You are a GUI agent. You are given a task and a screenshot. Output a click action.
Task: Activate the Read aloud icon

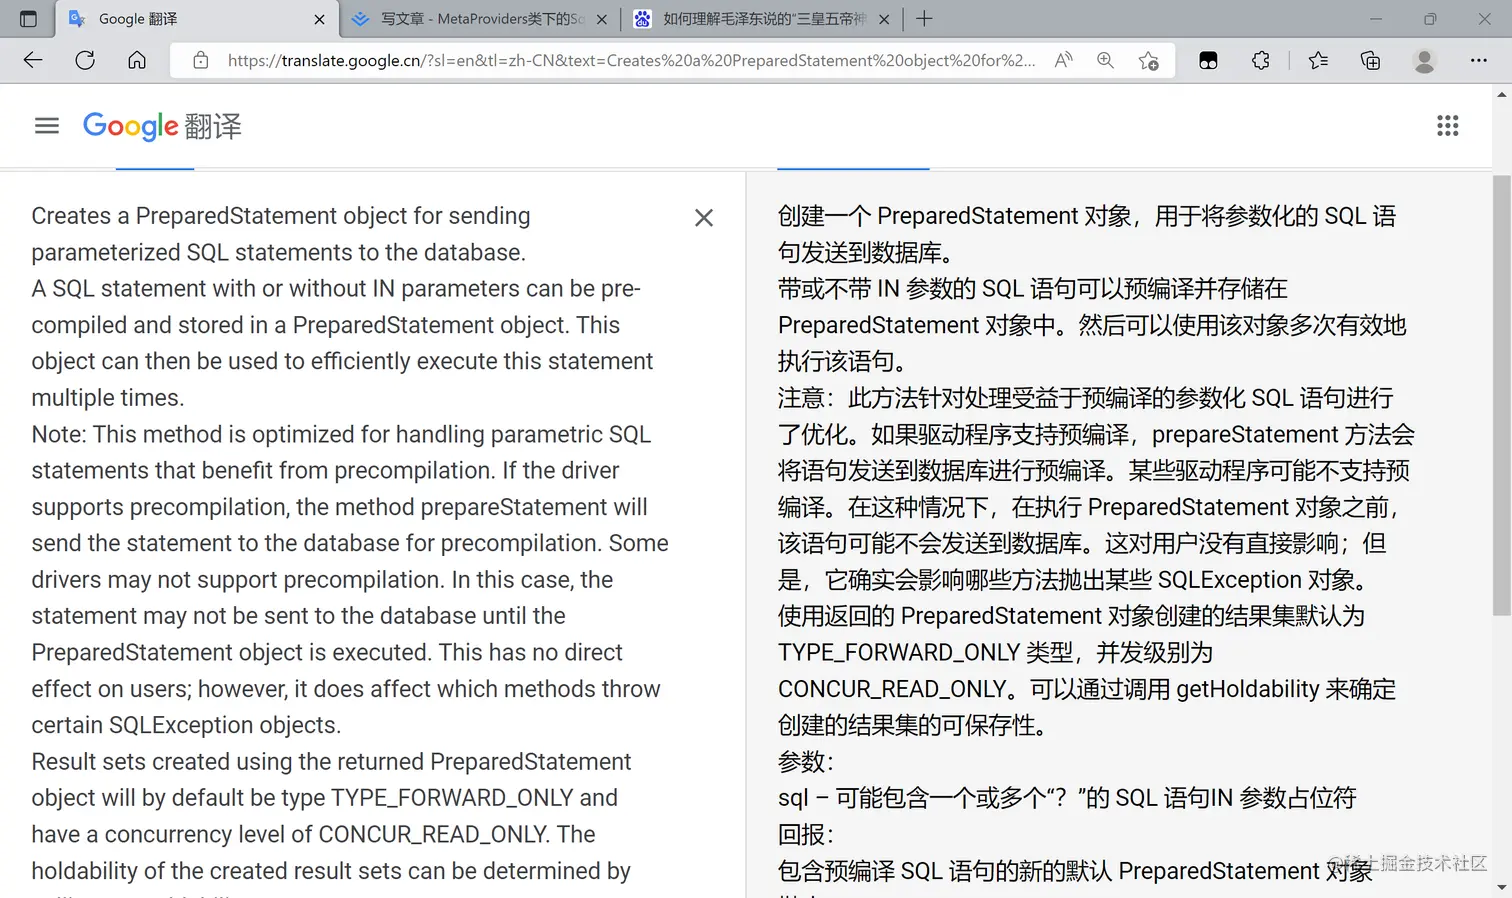pos(1063,60)
